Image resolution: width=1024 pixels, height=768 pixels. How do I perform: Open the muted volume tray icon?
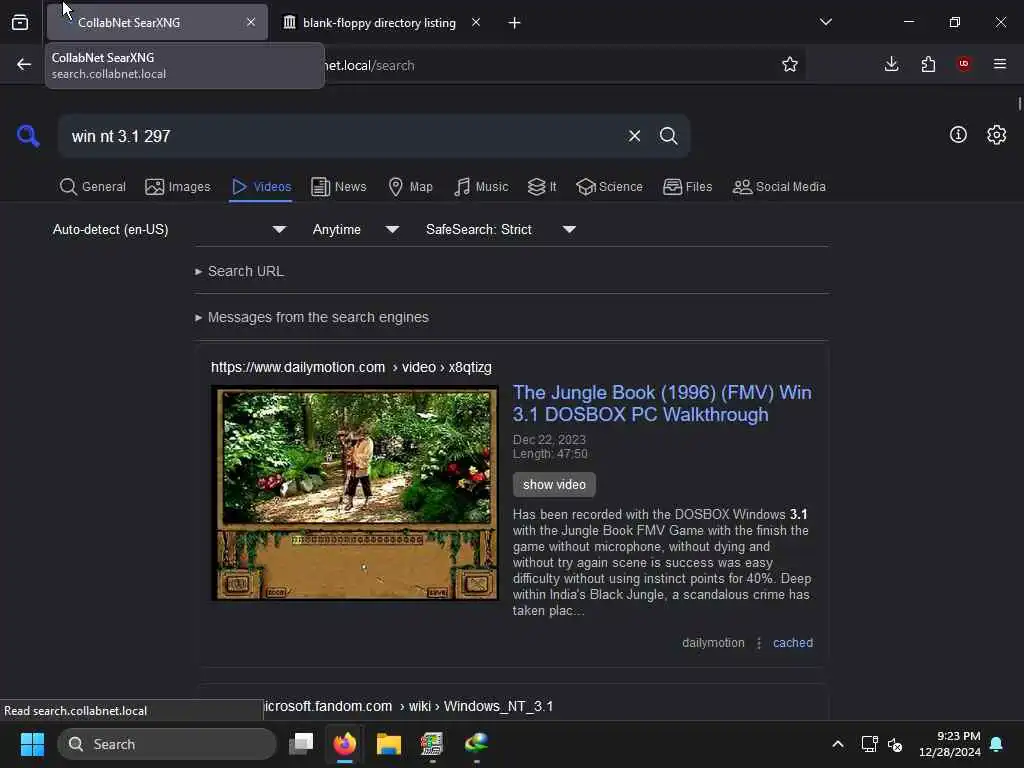tap(895, 744)
